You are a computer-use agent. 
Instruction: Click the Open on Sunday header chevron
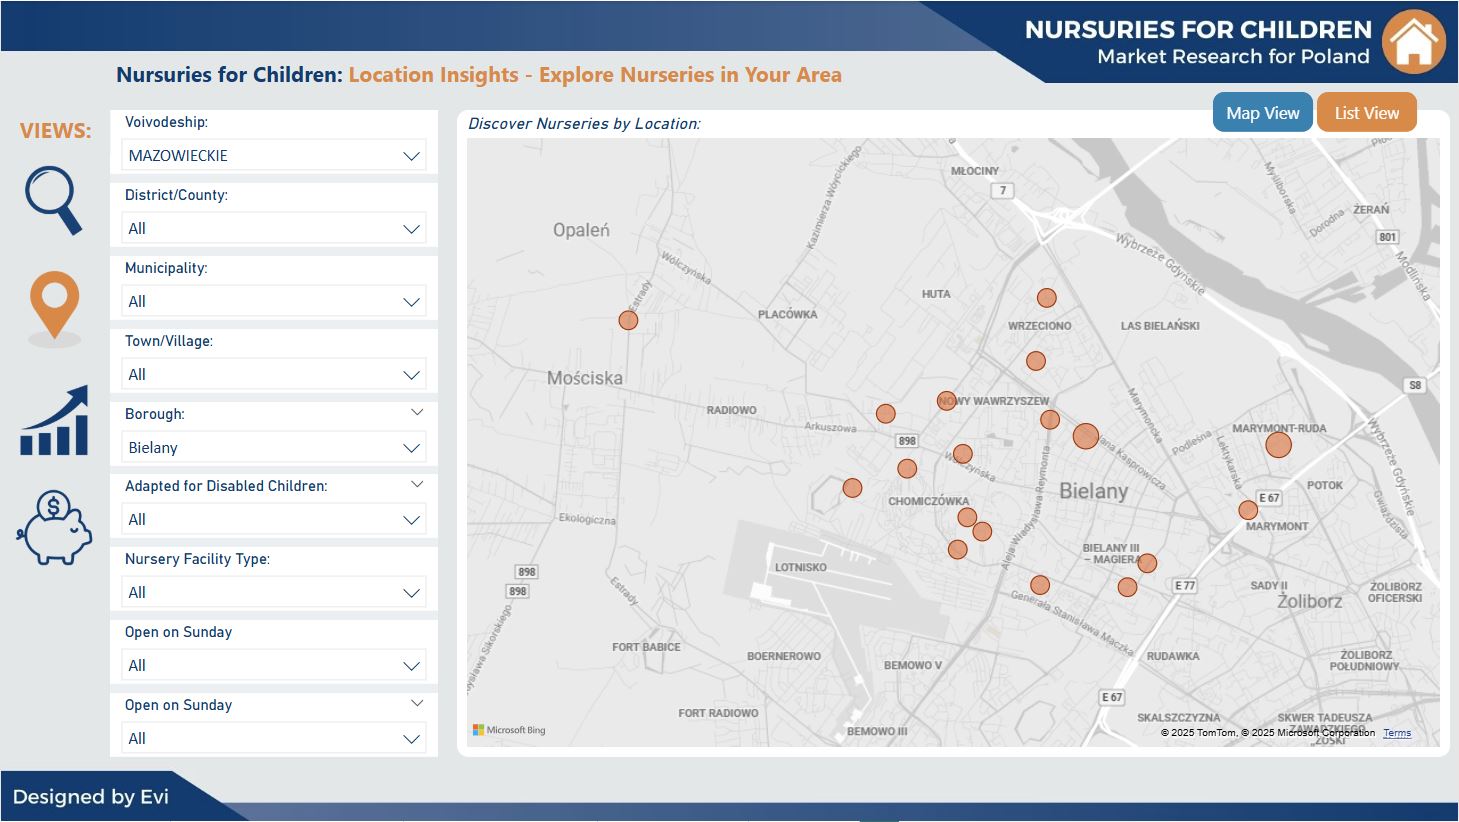click(417, 703)
